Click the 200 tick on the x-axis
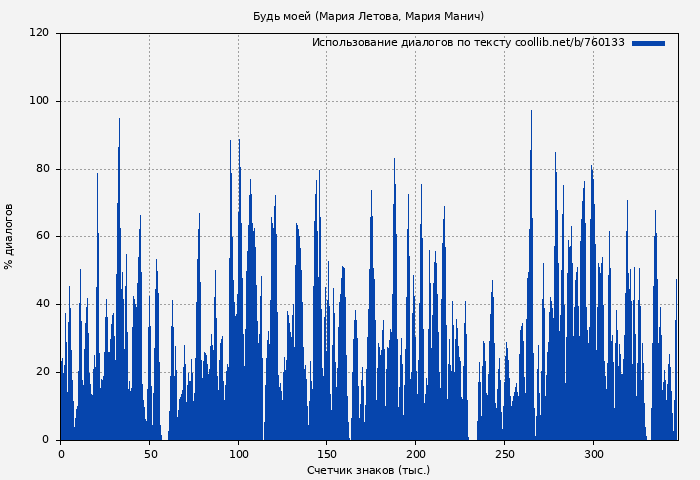 (416, 454)
